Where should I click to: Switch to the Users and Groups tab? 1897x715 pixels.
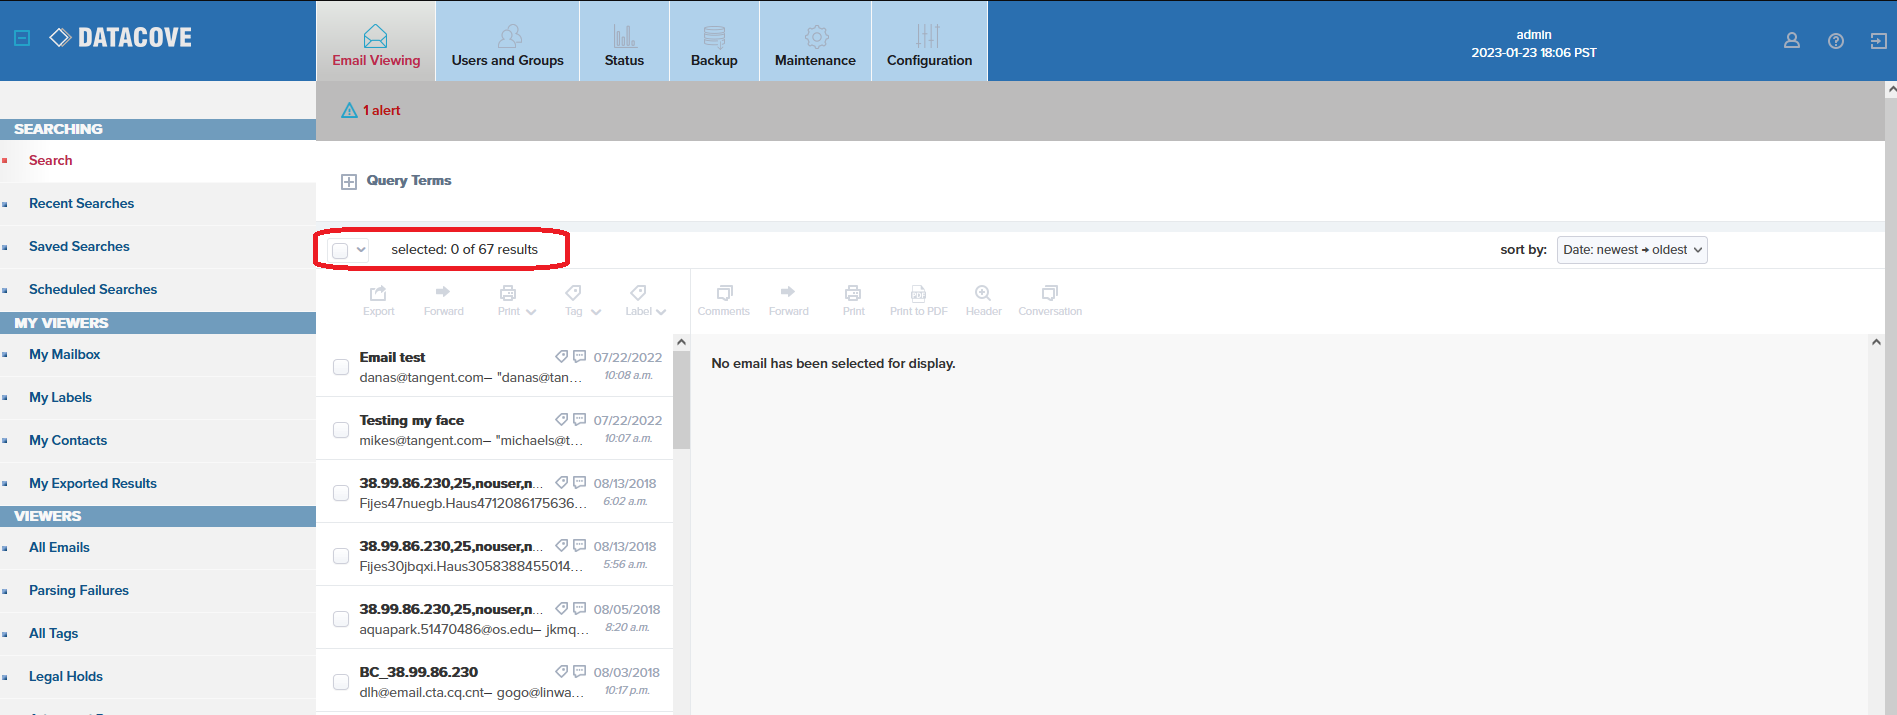coord(507,41)
